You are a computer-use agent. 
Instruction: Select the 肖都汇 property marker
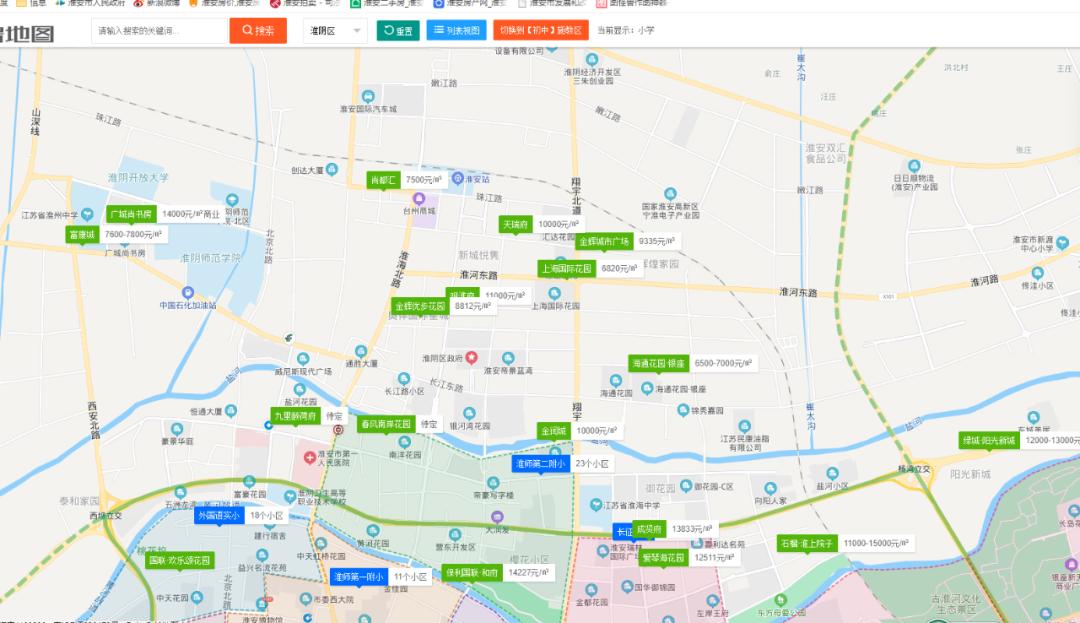point(384,180)
